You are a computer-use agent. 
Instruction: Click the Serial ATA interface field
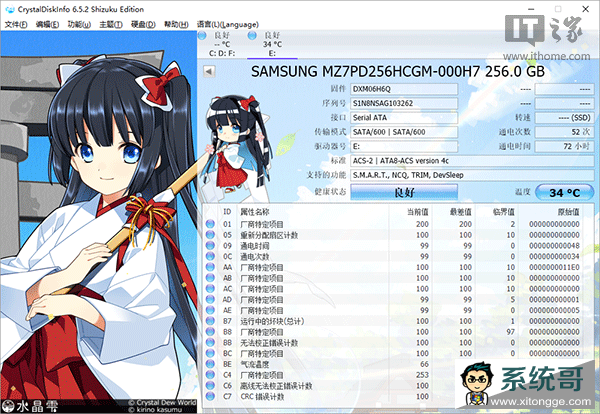404,117
